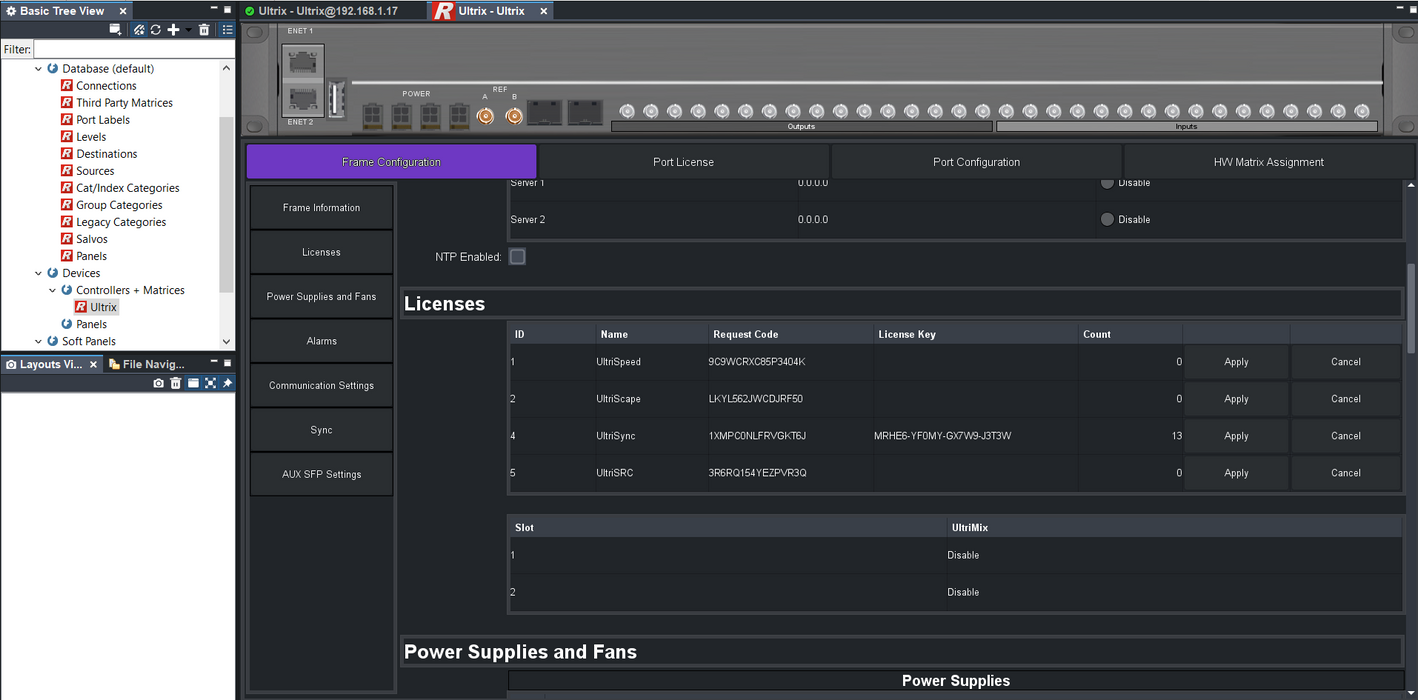
Task: Toggle the Server 2 Disable radio button
Action: tap(1107, 219)
